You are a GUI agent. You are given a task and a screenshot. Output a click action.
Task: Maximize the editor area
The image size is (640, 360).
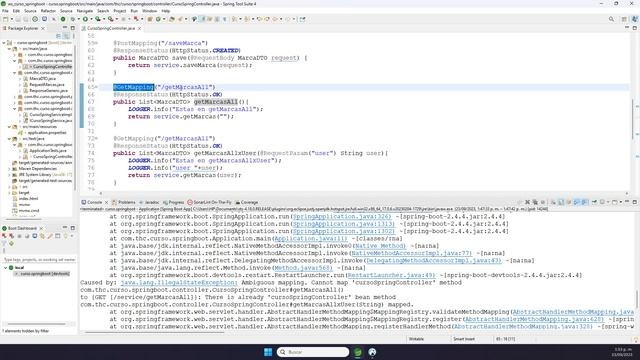click(x=635, y=28)
